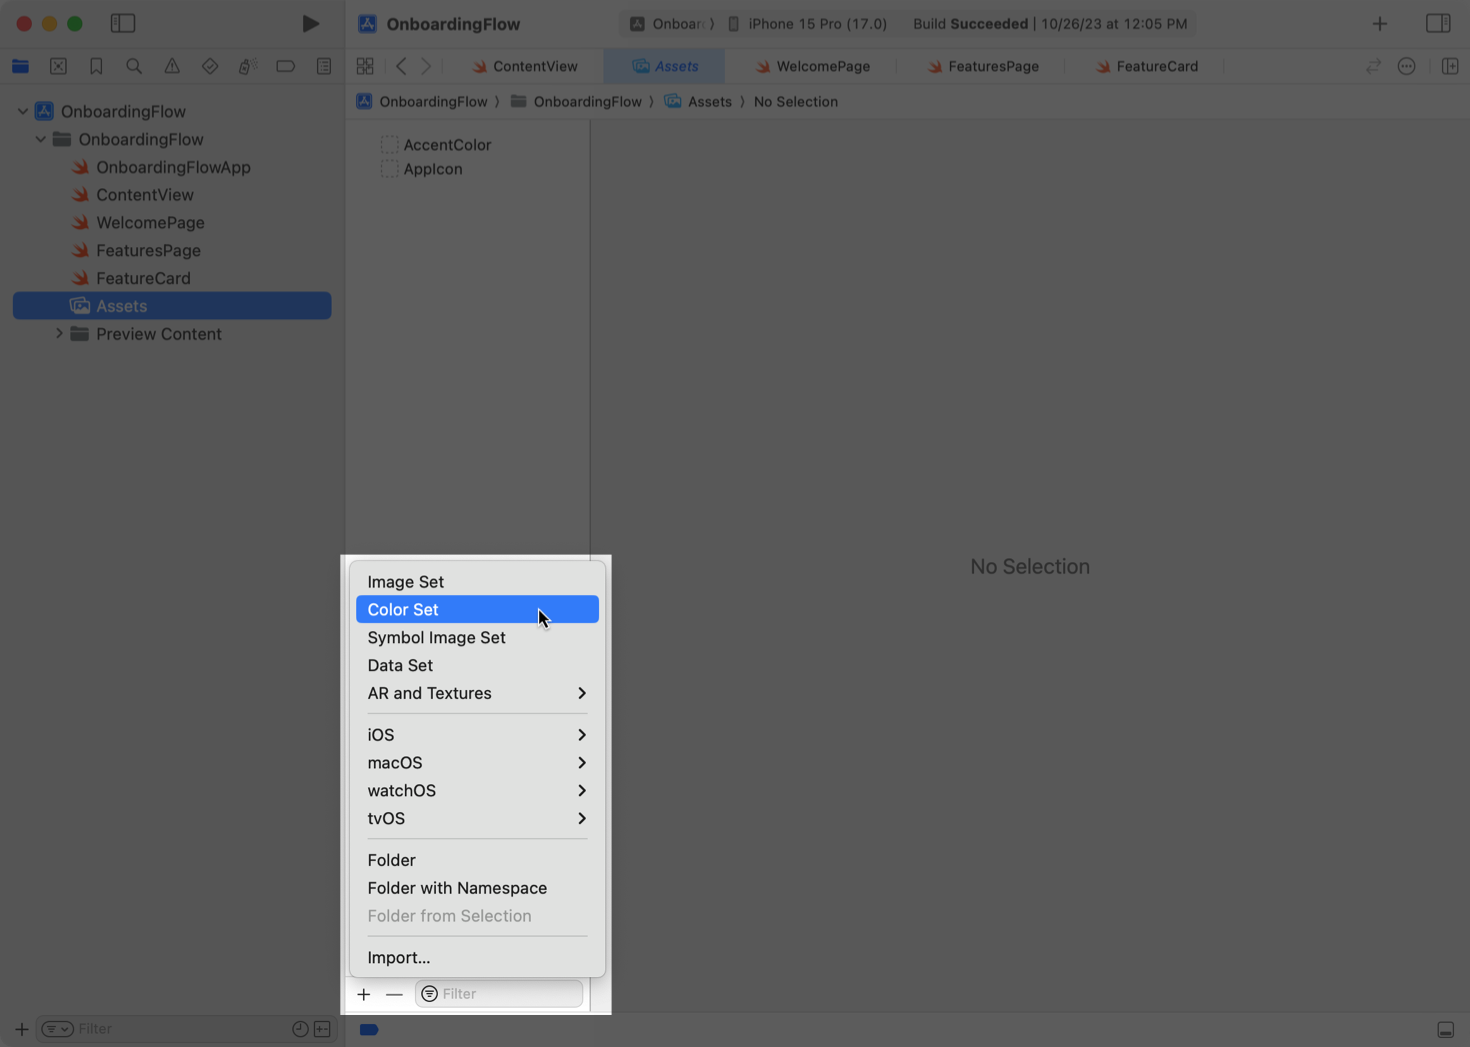Click the add asset plus button
The width and height of the screenshot is (1470, 1047).
click(x=364, y=994)
